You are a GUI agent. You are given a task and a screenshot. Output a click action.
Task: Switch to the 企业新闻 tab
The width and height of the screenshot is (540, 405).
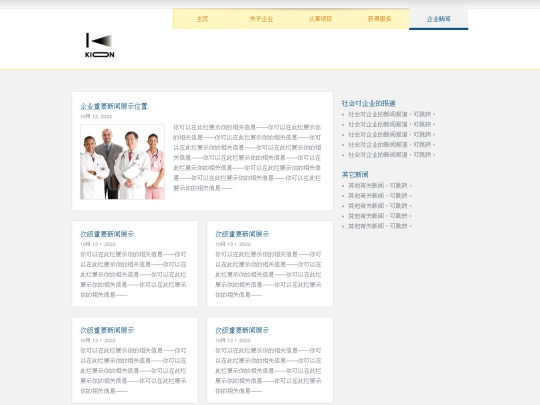pos(438,19)
